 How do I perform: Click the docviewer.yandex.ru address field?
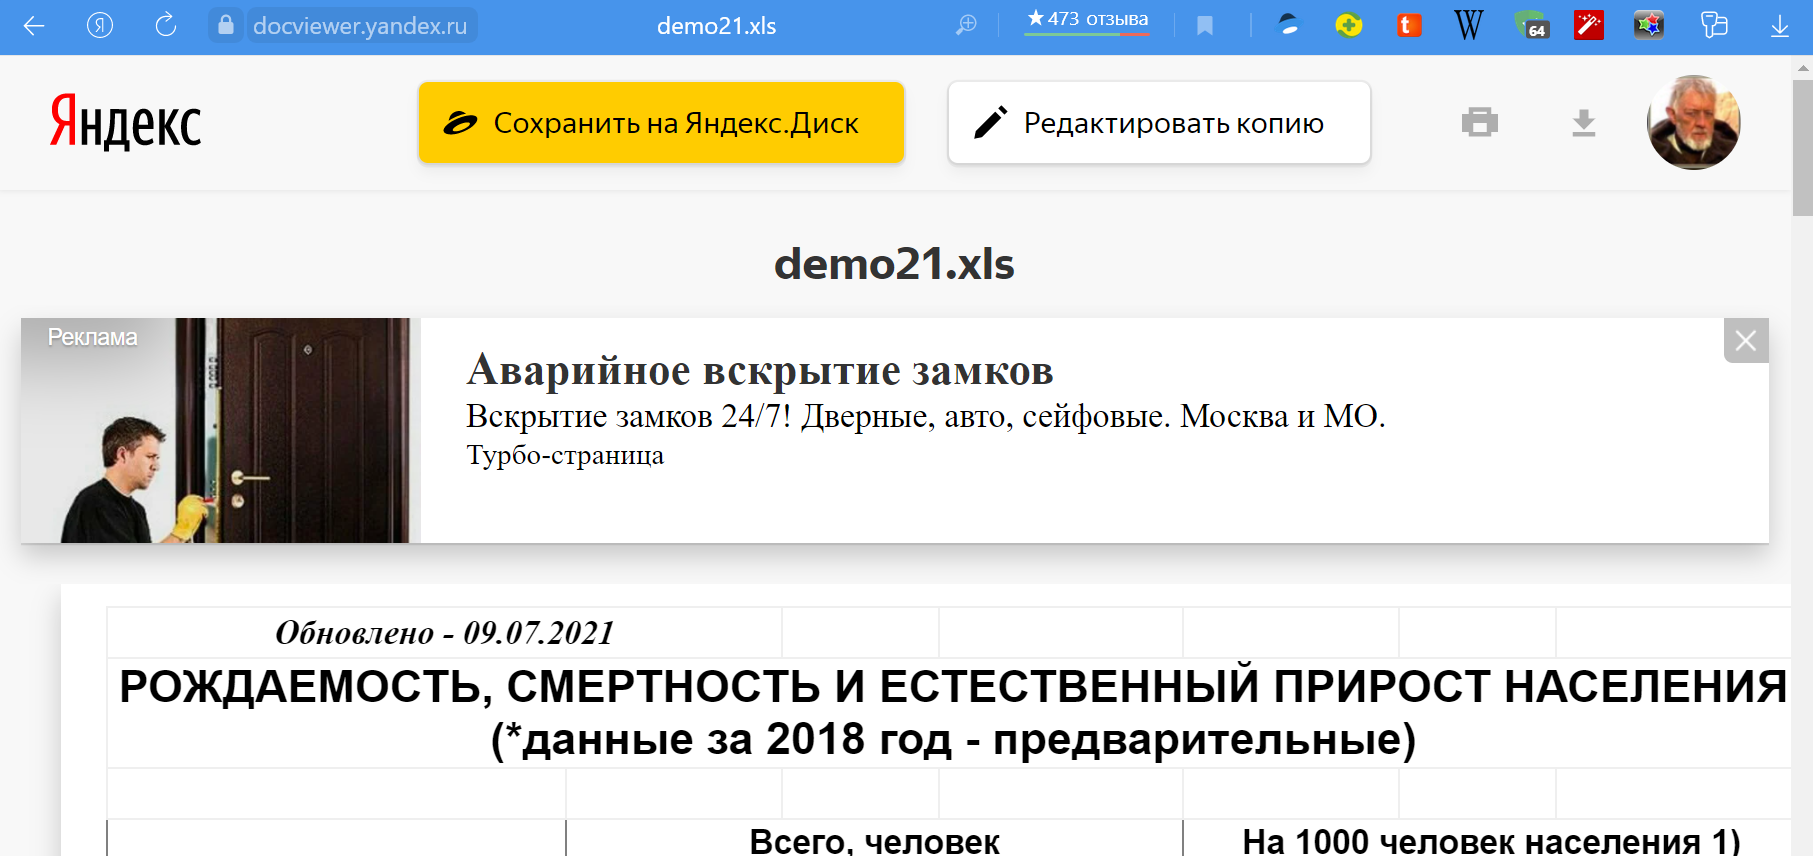click(x=359, y=26)
